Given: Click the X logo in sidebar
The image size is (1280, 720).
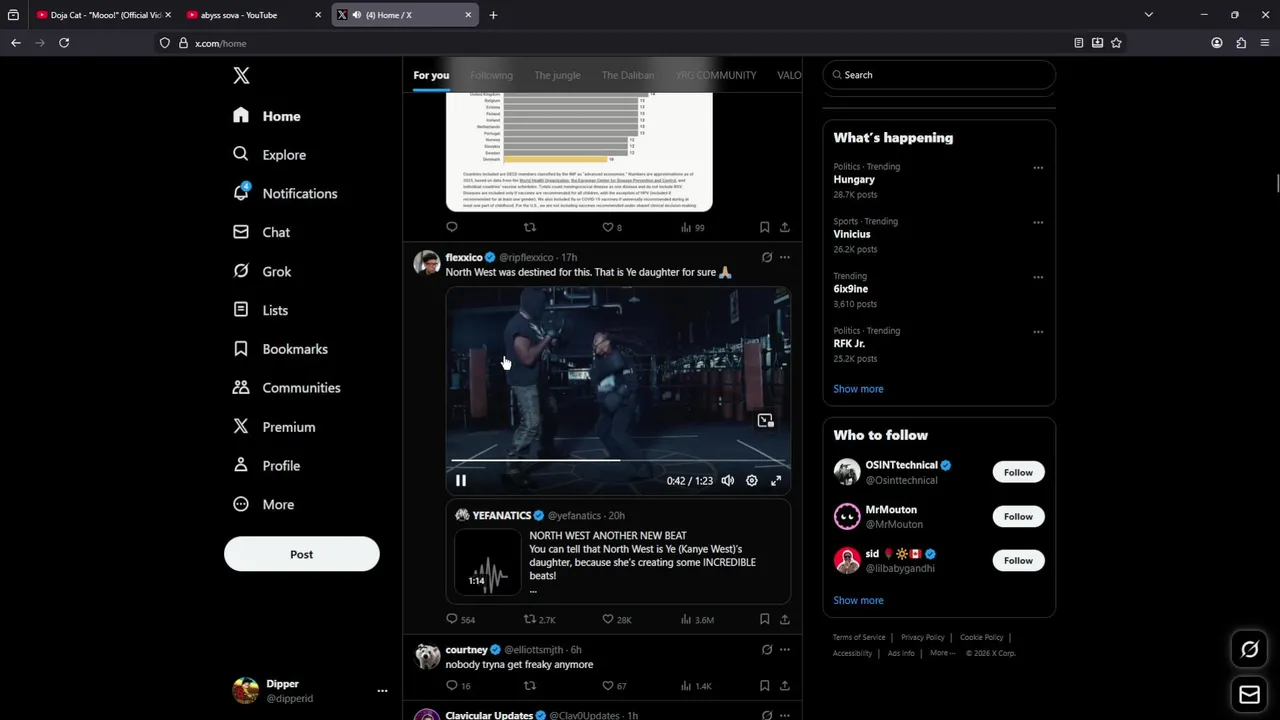Looking at the screenshot, I should click(x=241, y=76).
